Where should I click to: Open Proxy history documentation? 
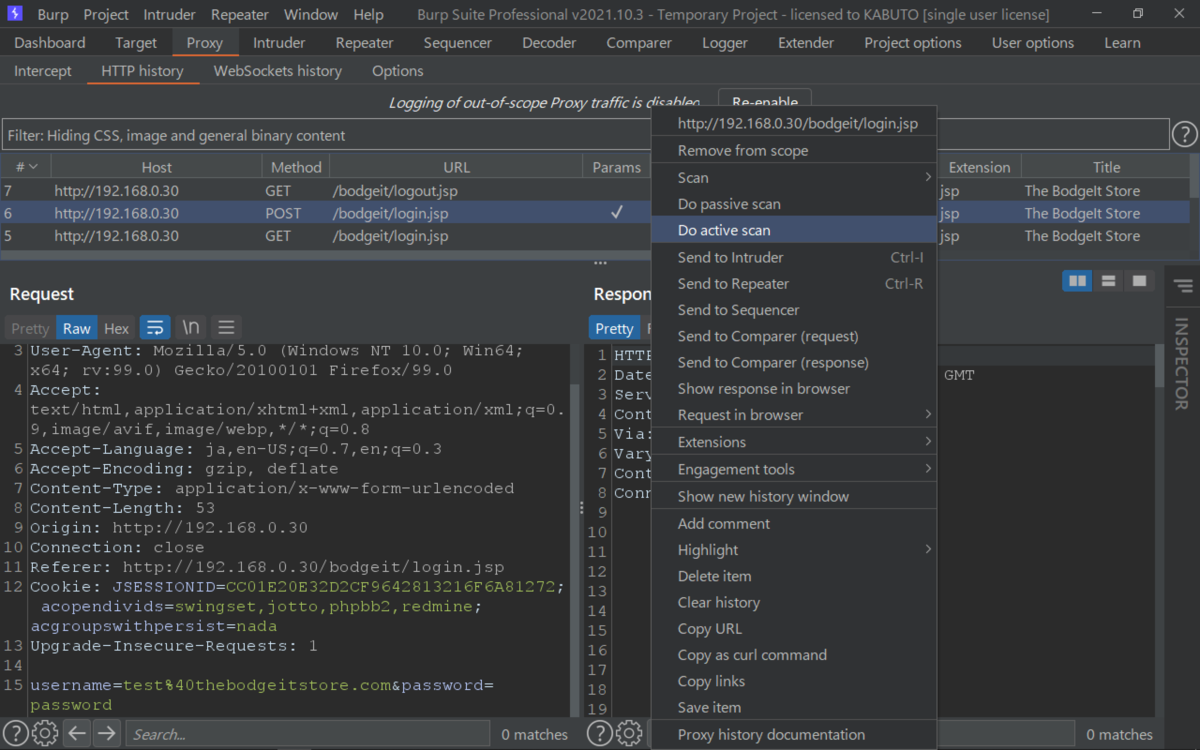(794, 734)
